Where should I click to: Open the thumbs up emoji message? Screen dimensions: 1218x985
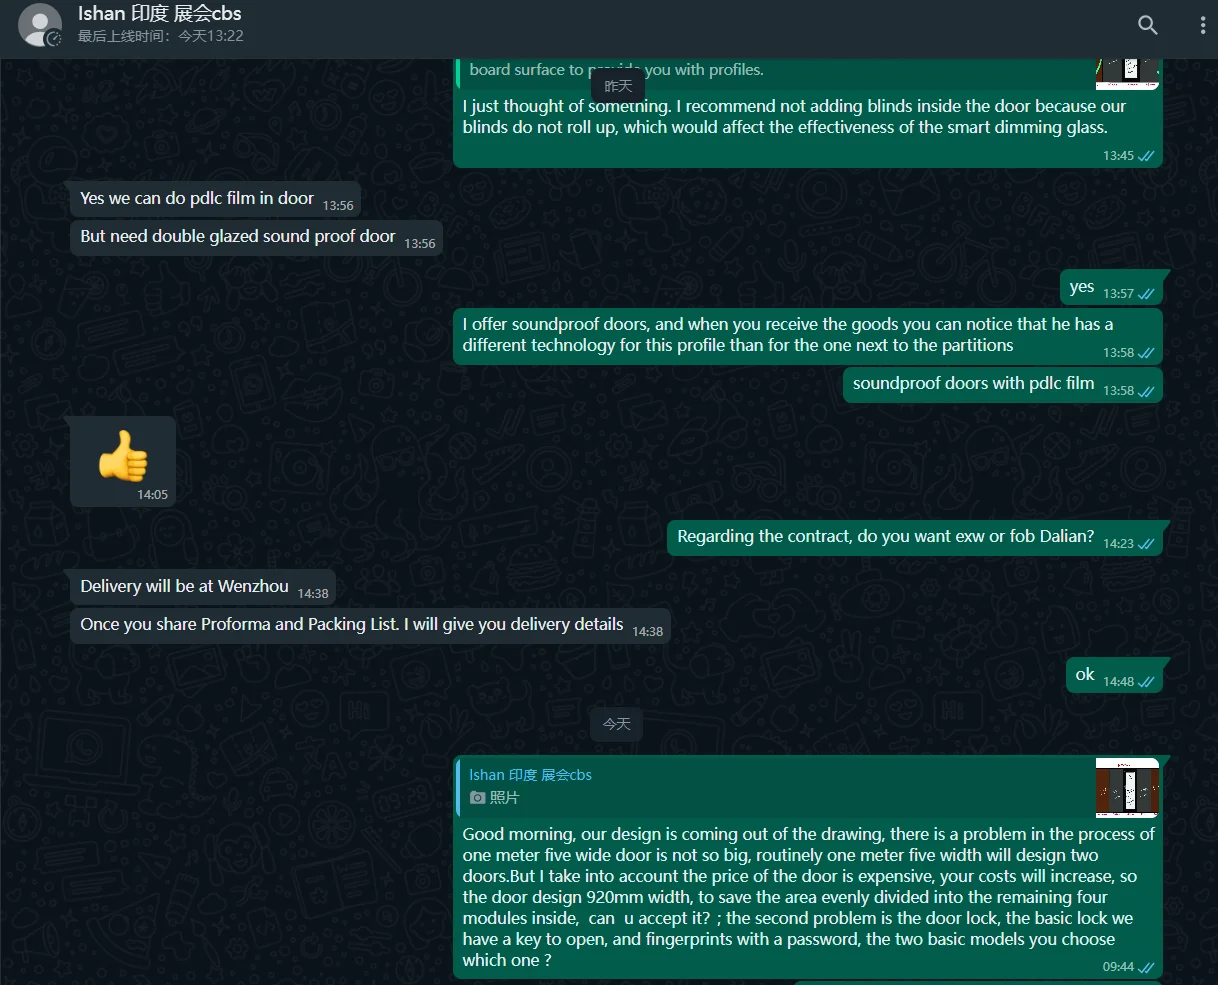pyautogui.click(x=123, y=461)
